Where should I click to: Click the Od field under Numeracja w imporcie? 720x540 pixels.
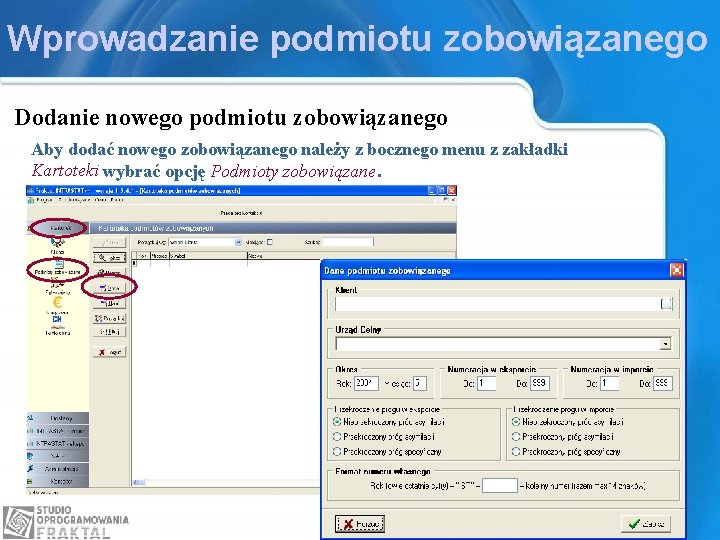click(x=609, y=383)
